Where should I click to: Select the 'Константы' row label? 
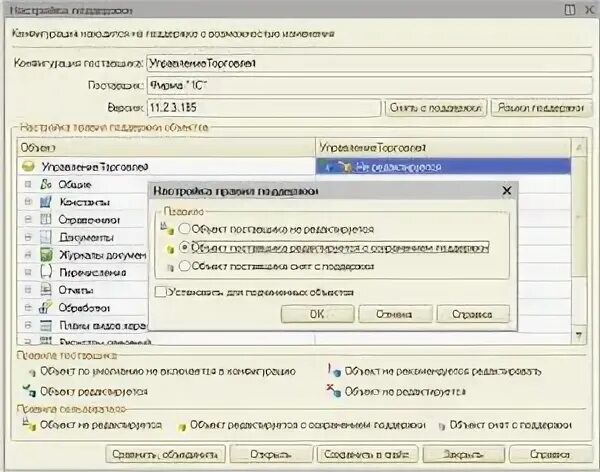[84, 202]
